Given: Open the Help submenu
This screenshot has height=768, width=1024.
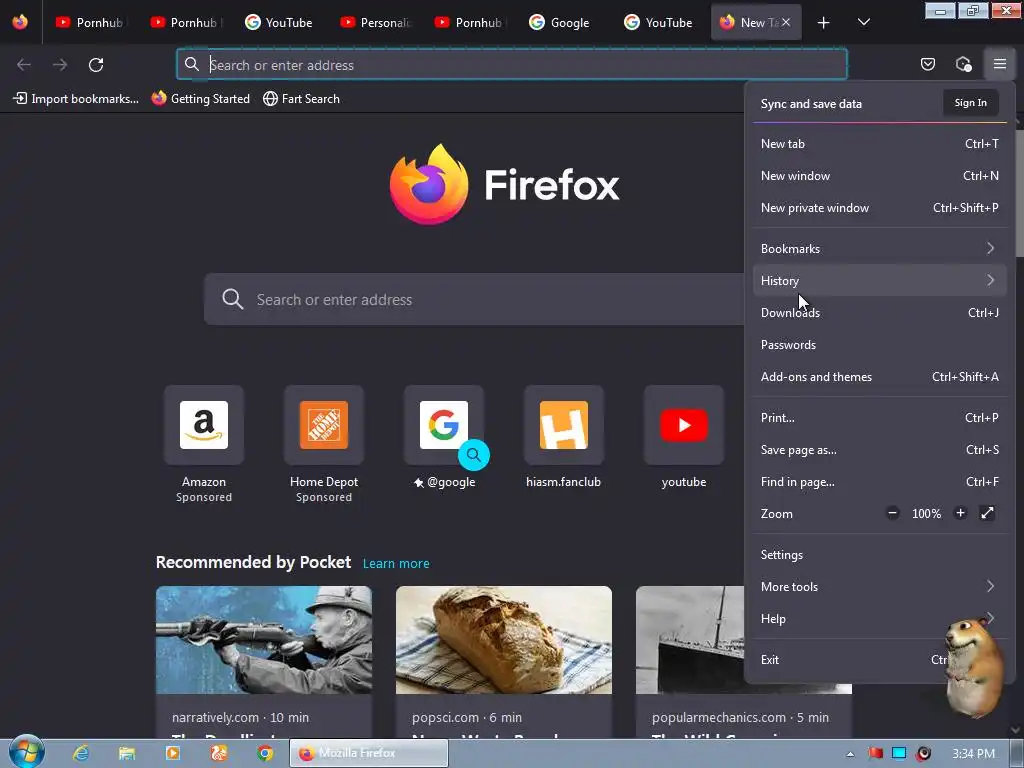Looking at the screenshot, I should (x=879, y=619).
